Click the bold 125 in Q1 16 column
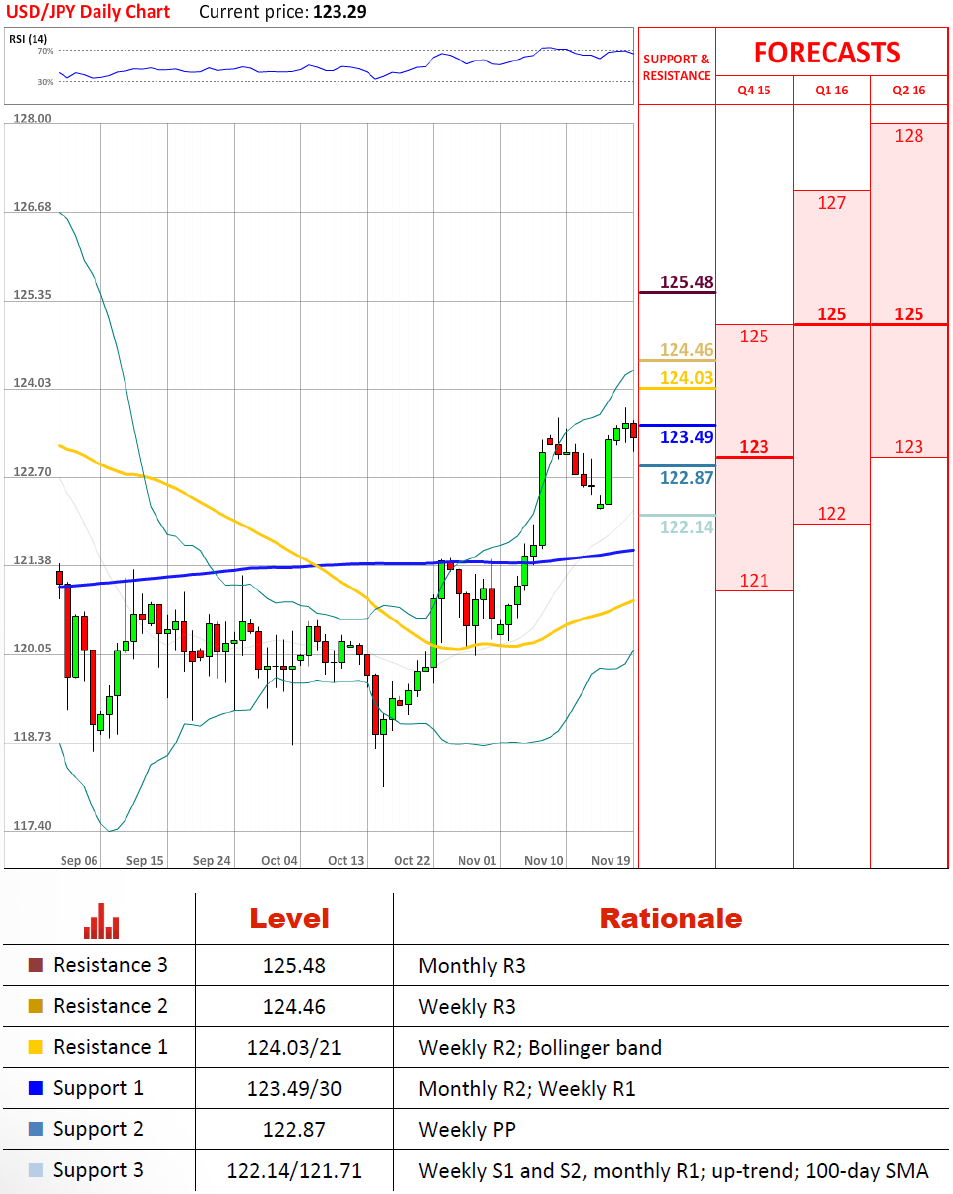Viewport: 953px width, 1194px height. (x=832, y=314)
